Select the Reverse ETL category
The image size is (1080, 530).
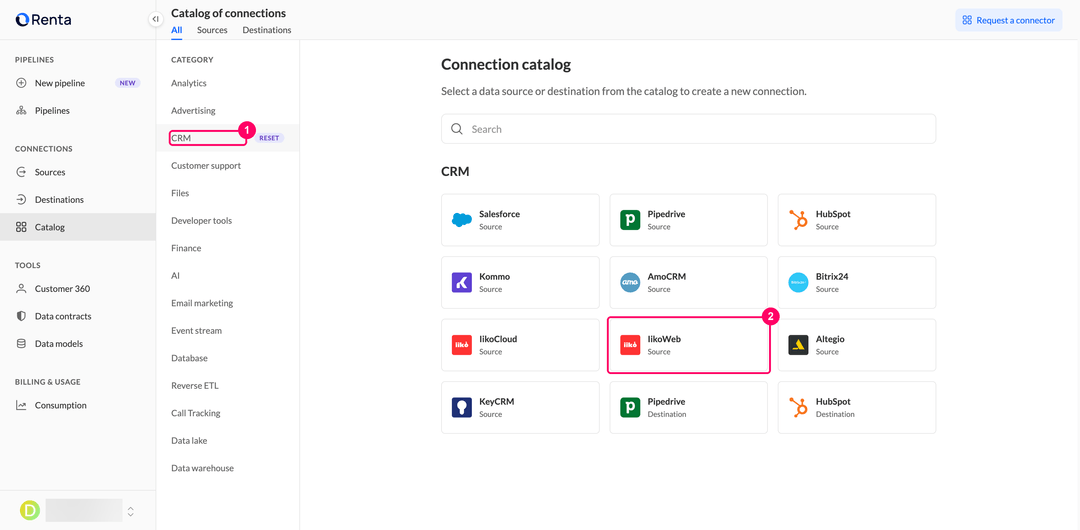click(x=195, y=386)
